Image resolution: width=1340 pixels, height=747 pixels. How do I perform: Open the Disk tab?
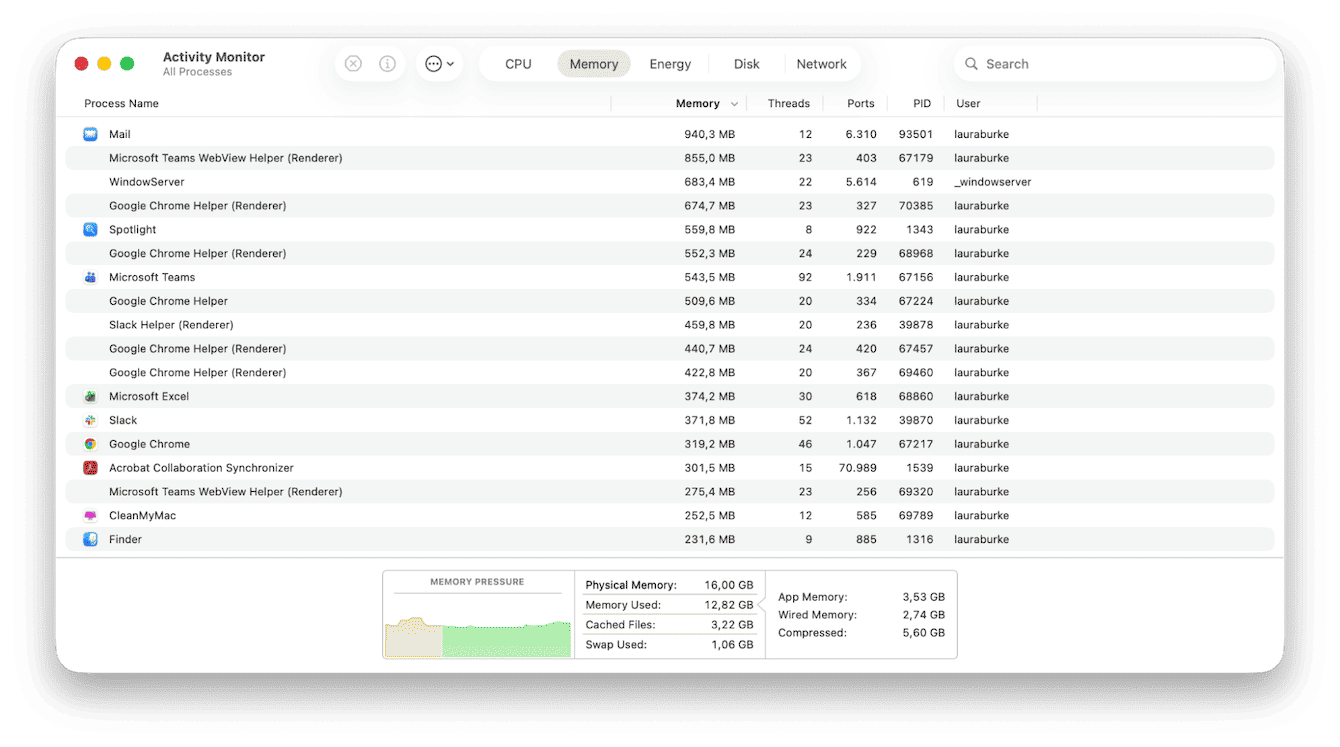point(746,63)
